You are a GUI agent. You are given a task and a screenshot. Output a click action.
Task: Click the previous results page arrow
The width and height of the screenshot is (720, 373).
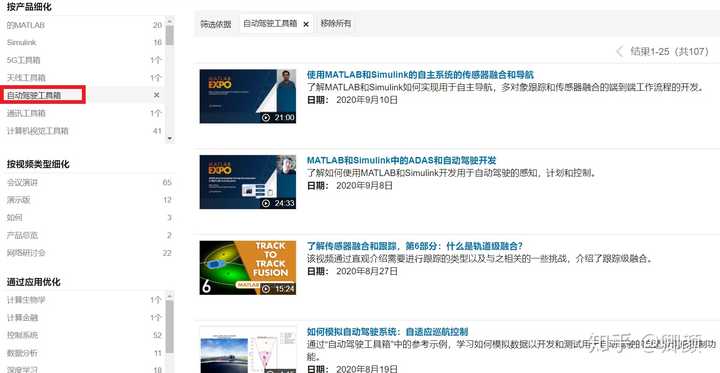pyautogui.click(x=619, y=51)
